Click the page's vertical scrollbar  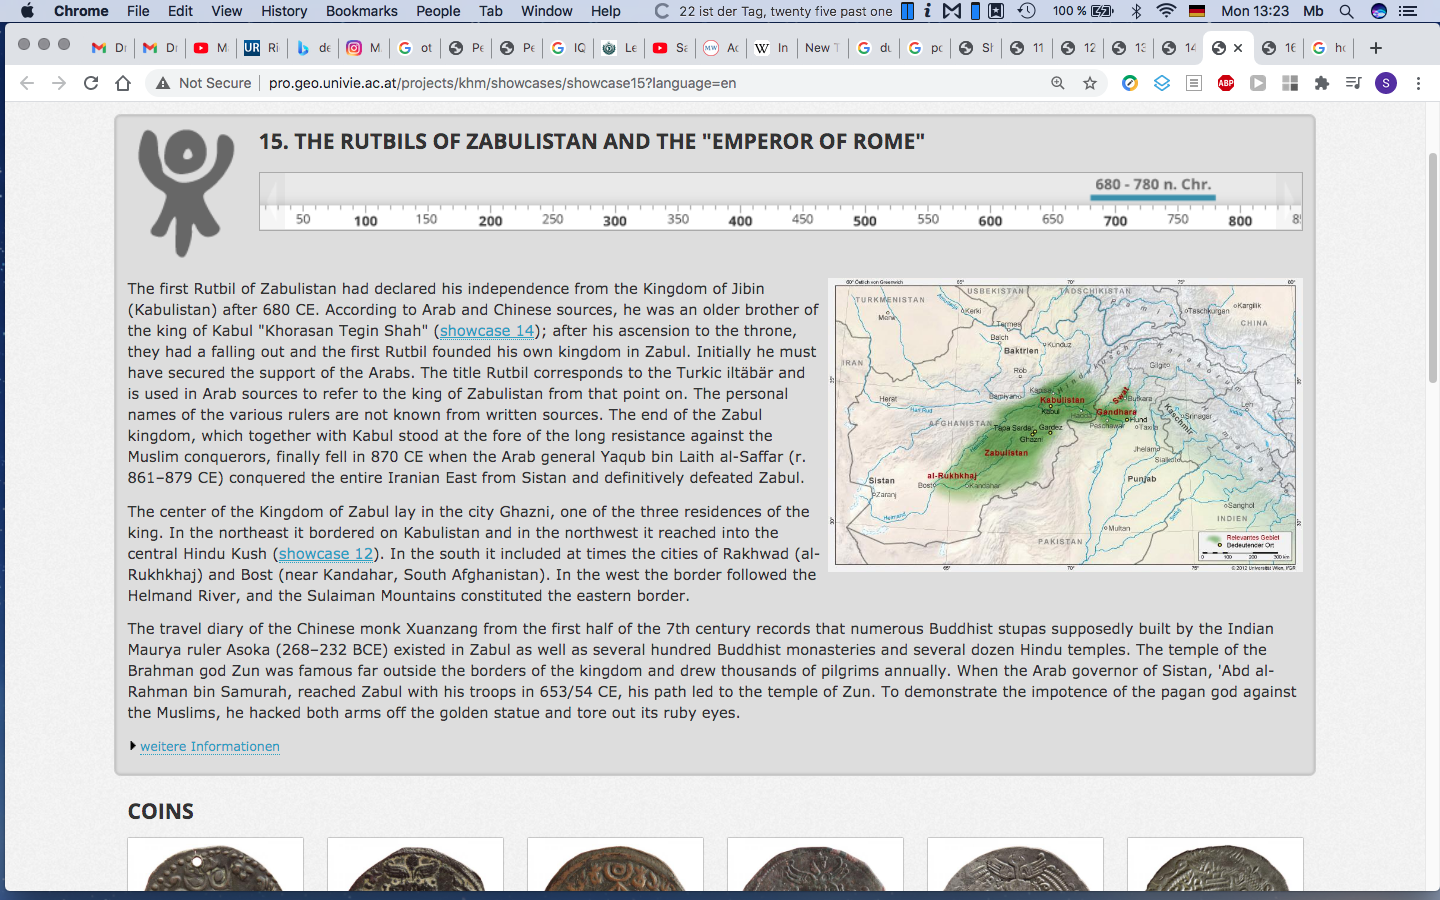click(1433, 268)
